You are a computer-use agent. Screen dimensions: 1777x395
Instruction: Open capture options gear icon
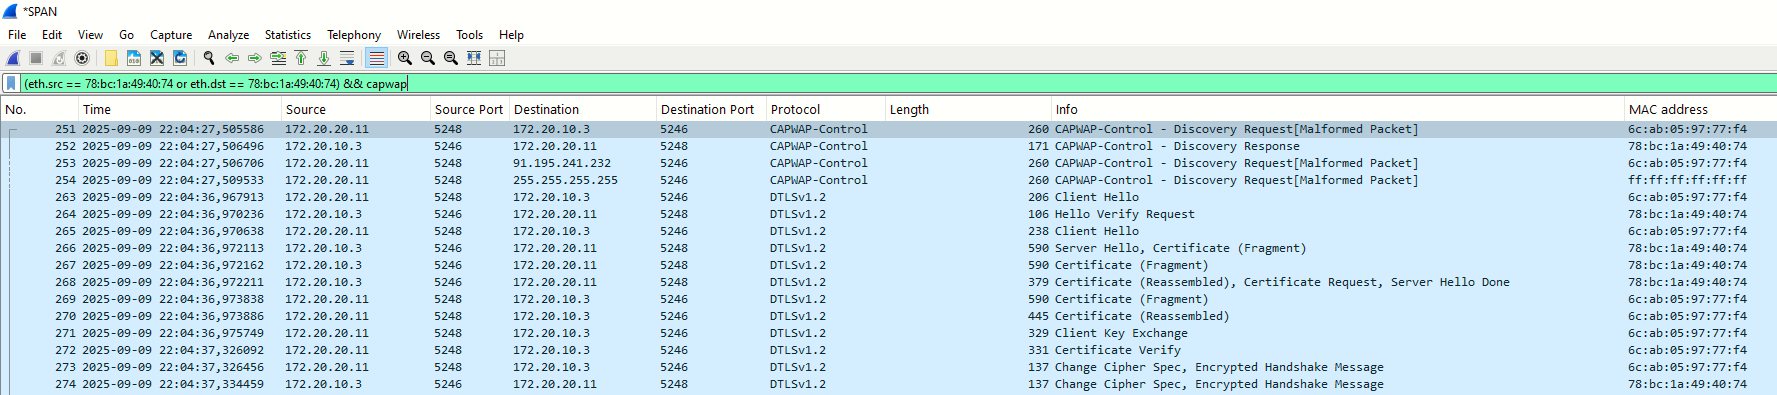pos(82,58)
